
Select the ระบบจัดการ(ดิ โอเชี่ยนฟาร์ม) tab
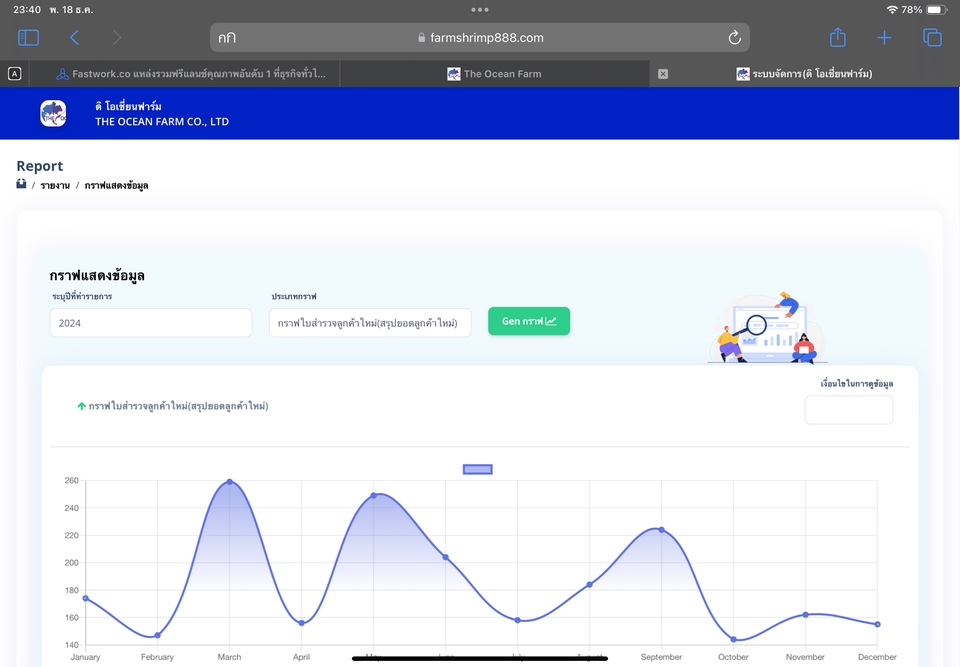tap(804, 73)
